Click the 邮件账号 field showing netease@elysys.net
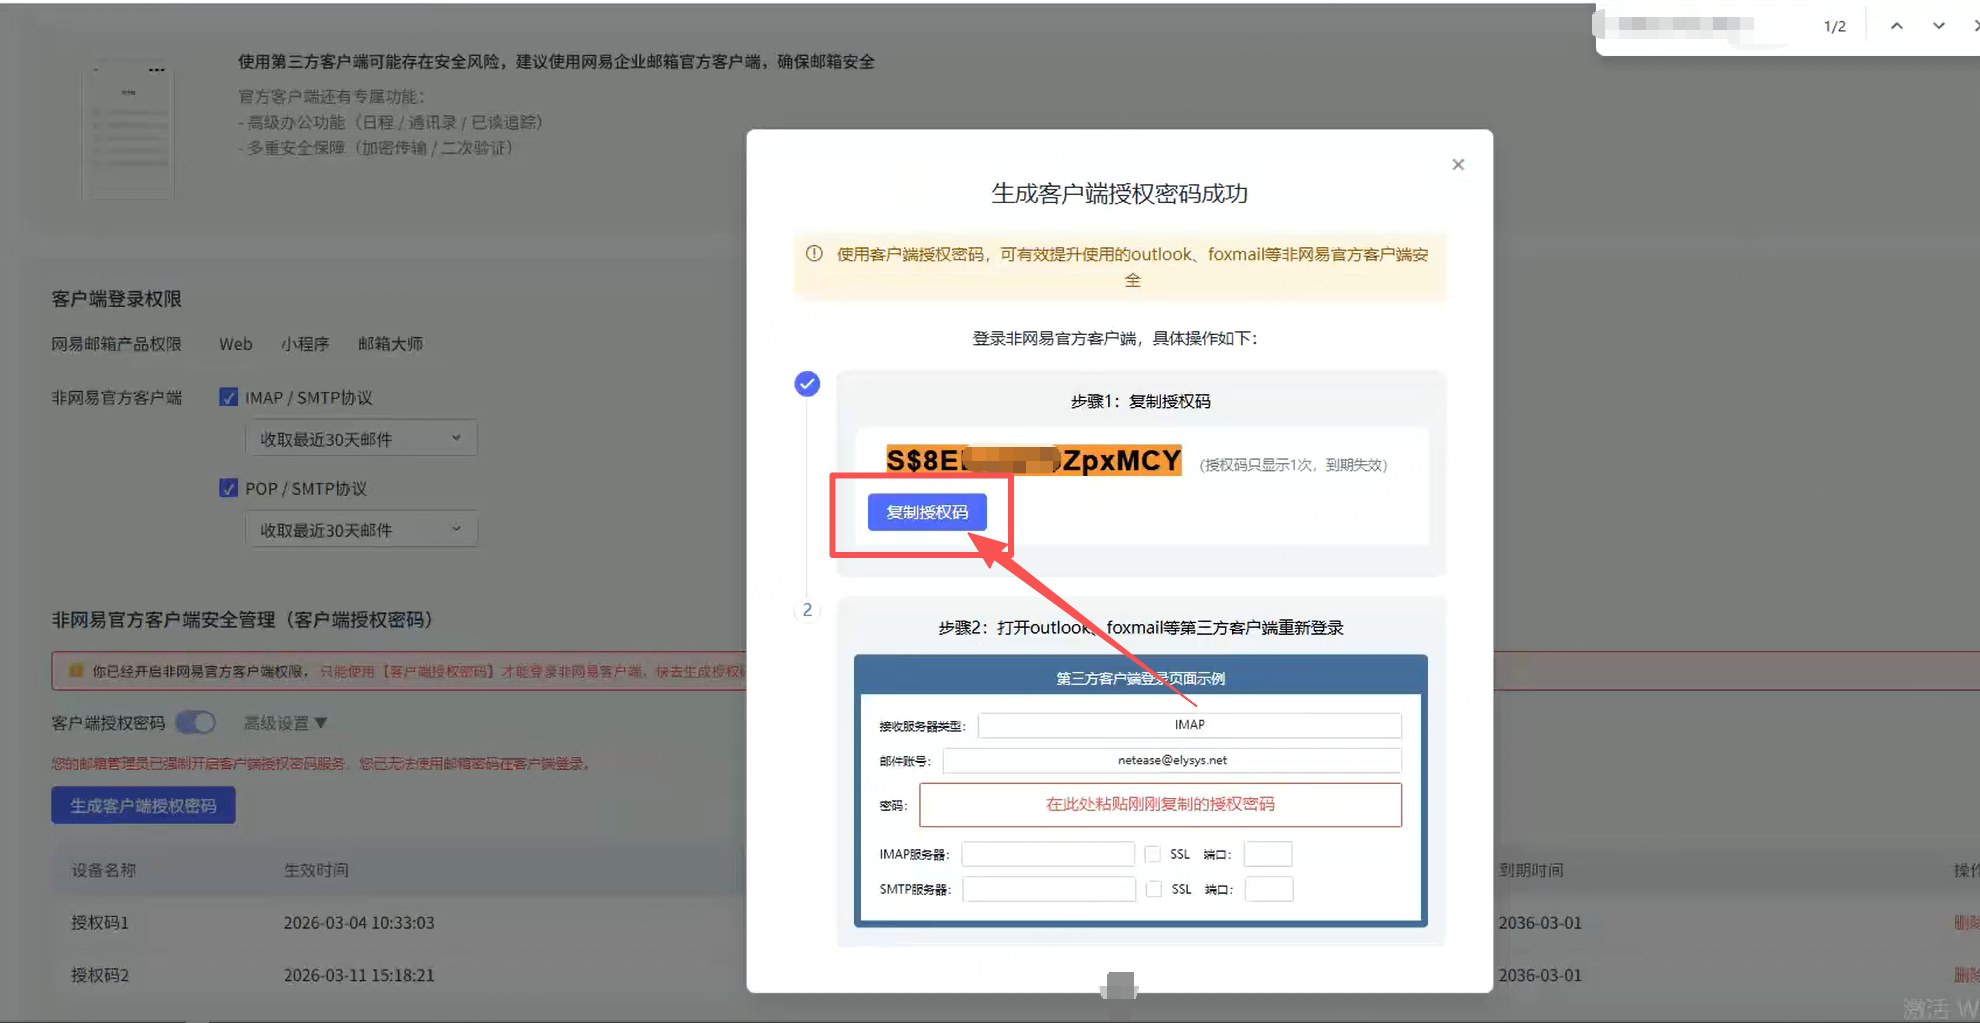The image size is (1980, 1023). click(x=1172, y=761)
